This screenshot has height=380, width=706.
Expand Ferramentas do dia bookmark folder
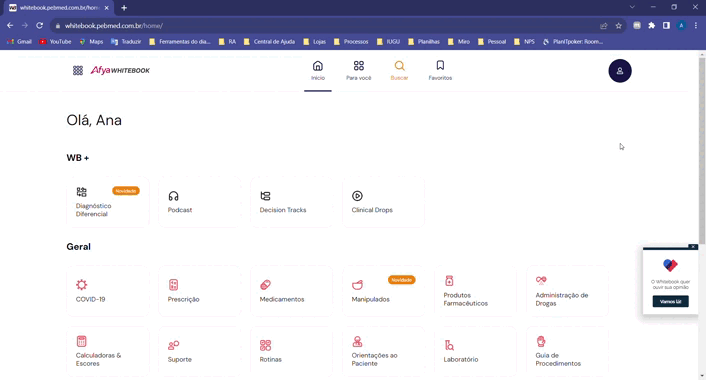(180, 41)
